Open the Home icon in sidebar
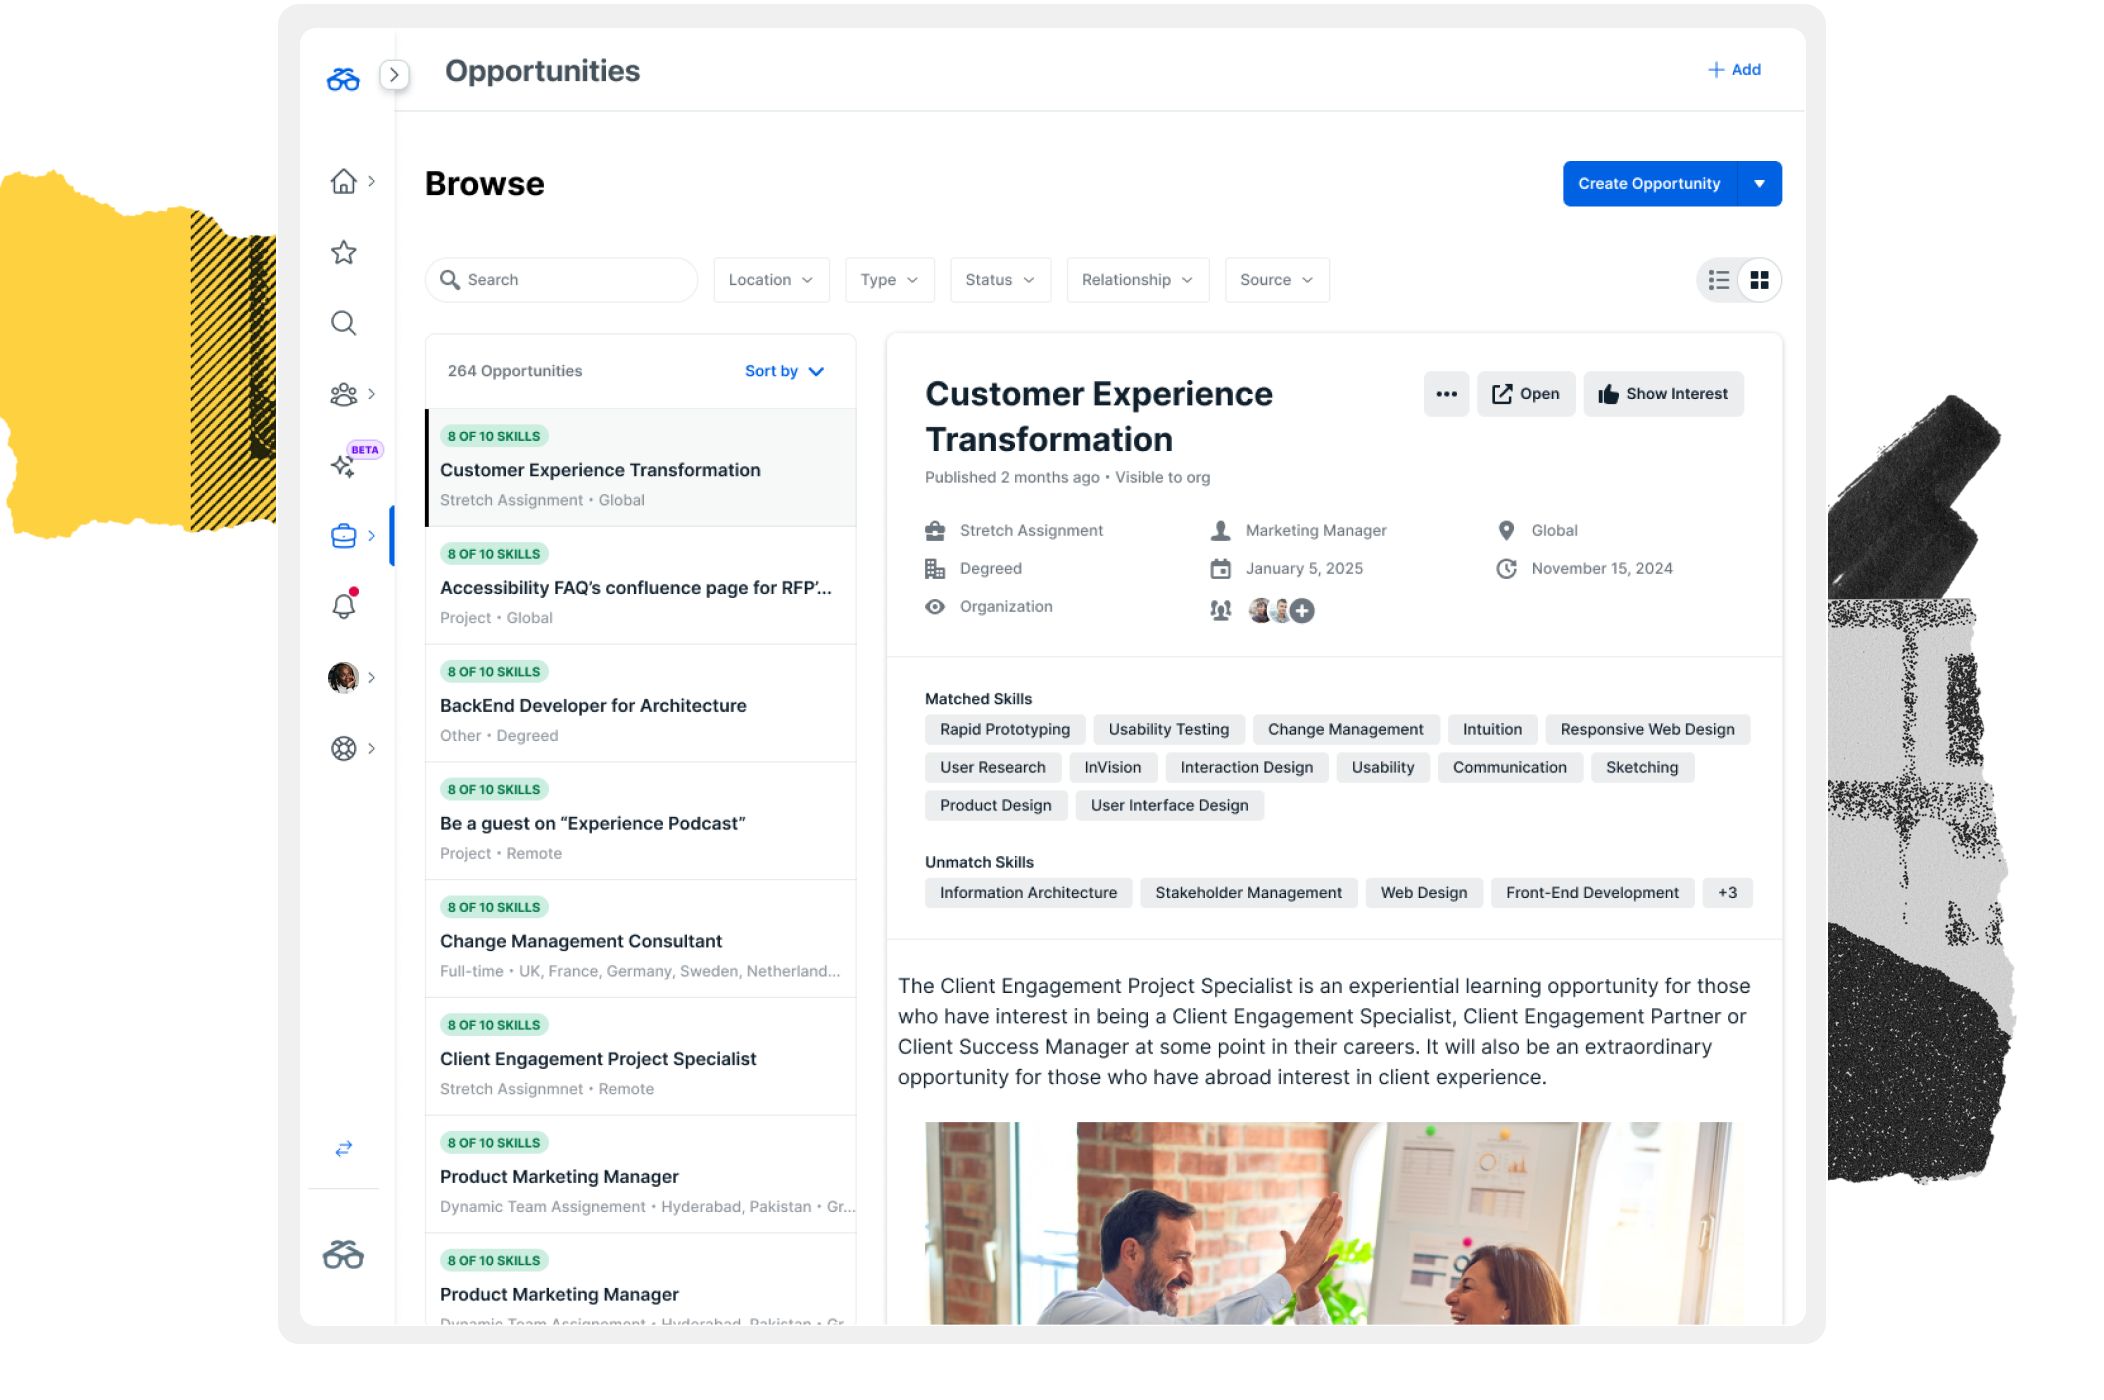This screenshot has height=1400, width=2104. click(343, 181)
